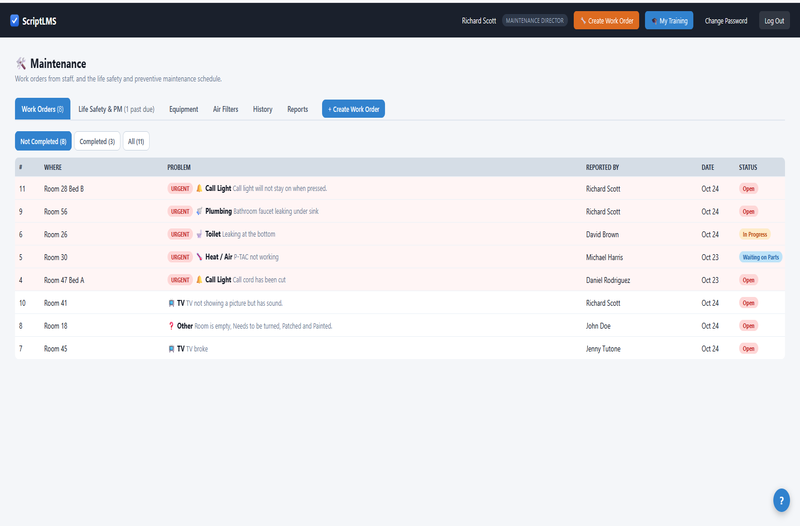Click URGENT badge in Room 56 row
The width and height of the screenshot is (800, 526).
(x=180, y=211)
